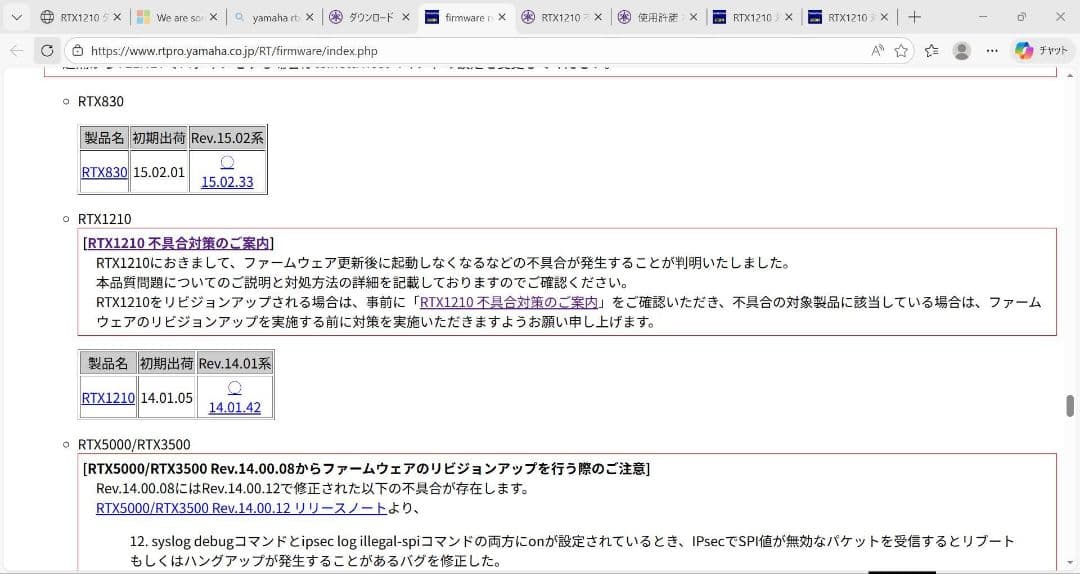This screenshot has width=1080, height=574.
Task: Open the Favorites list icon
Action: point(931,50)
